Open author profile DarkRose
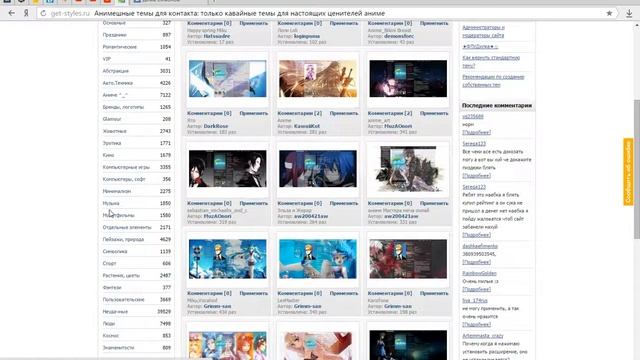 216,127
